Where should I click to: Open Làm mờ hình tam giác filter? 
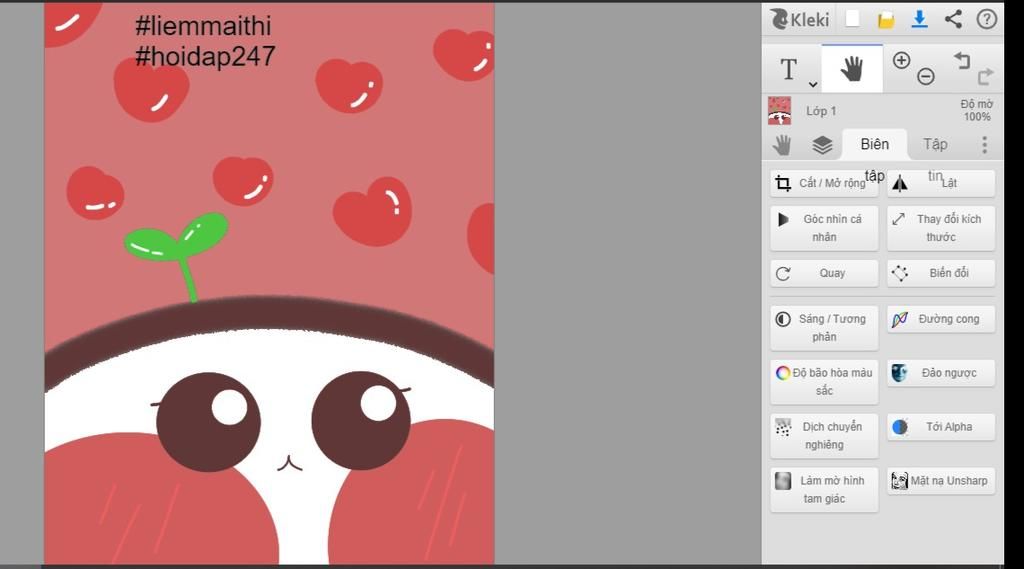click(x=824, y=489)
